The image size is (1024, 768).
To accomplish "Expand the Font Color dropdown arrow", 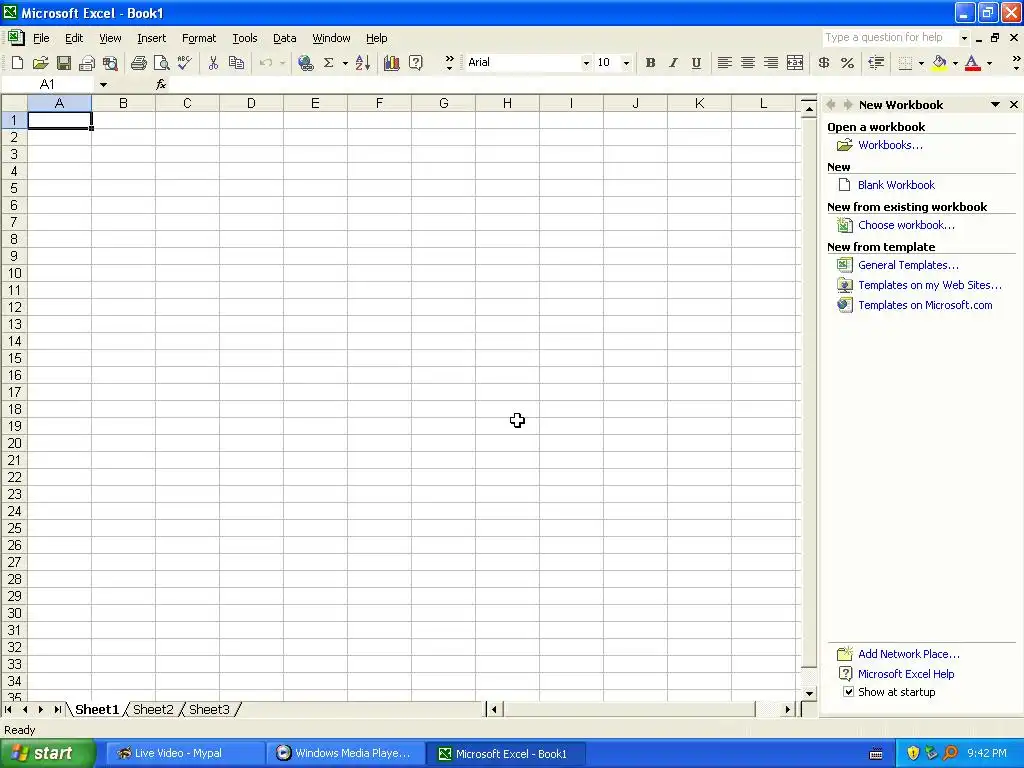I will click(989, 63).
